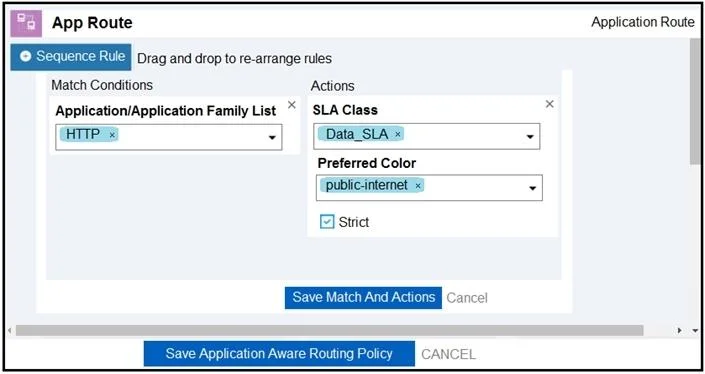Click CANCEL next to the save policy button

pos(448,354)
